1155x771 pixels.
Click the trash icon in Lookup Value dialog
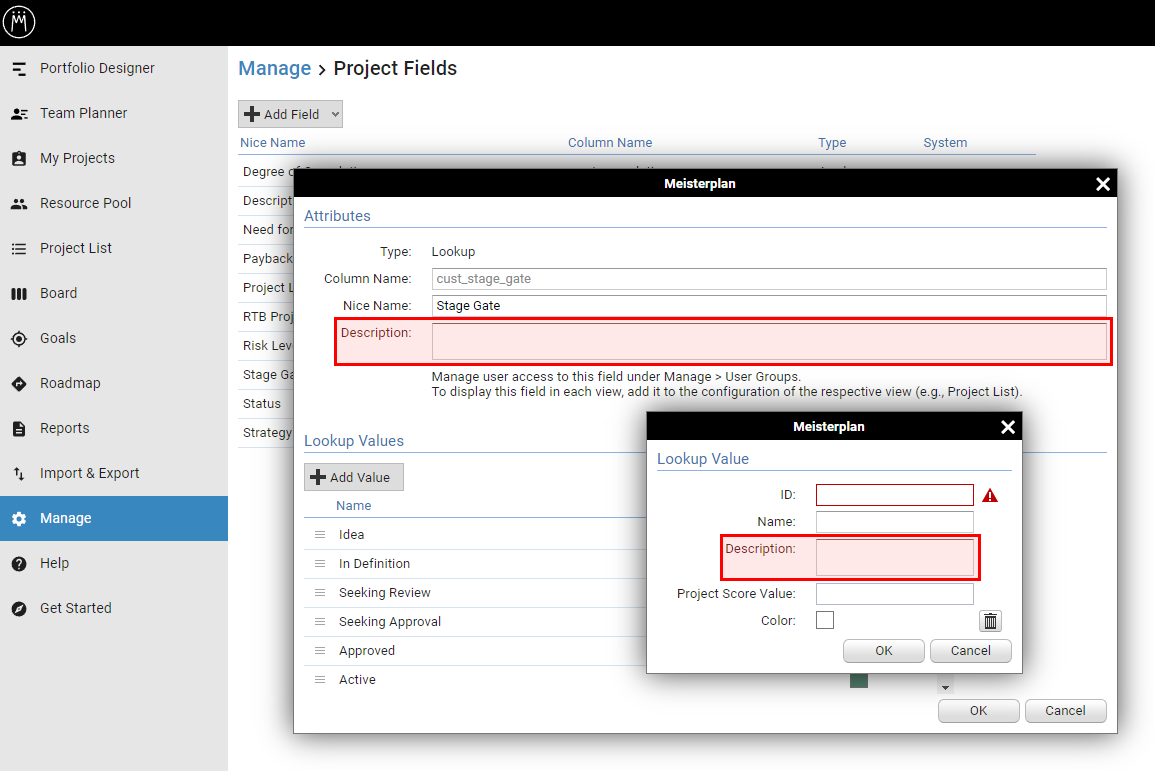tap(990, 621)
